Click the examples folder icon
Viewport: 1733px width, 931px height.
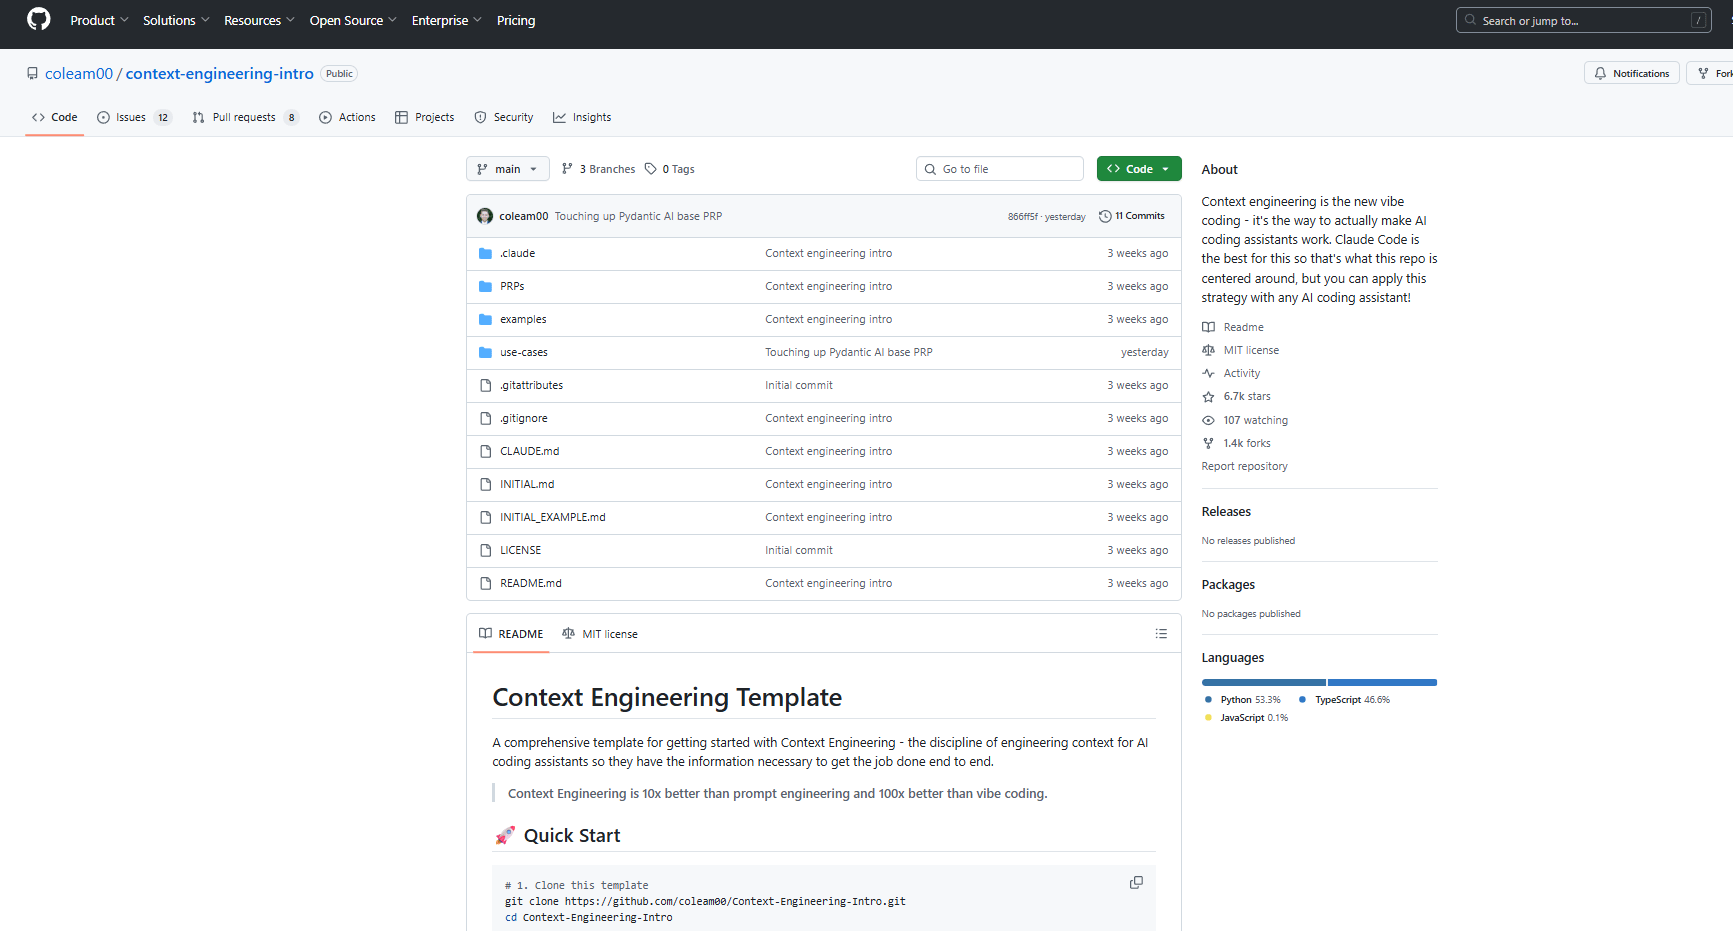pos(486,319)
